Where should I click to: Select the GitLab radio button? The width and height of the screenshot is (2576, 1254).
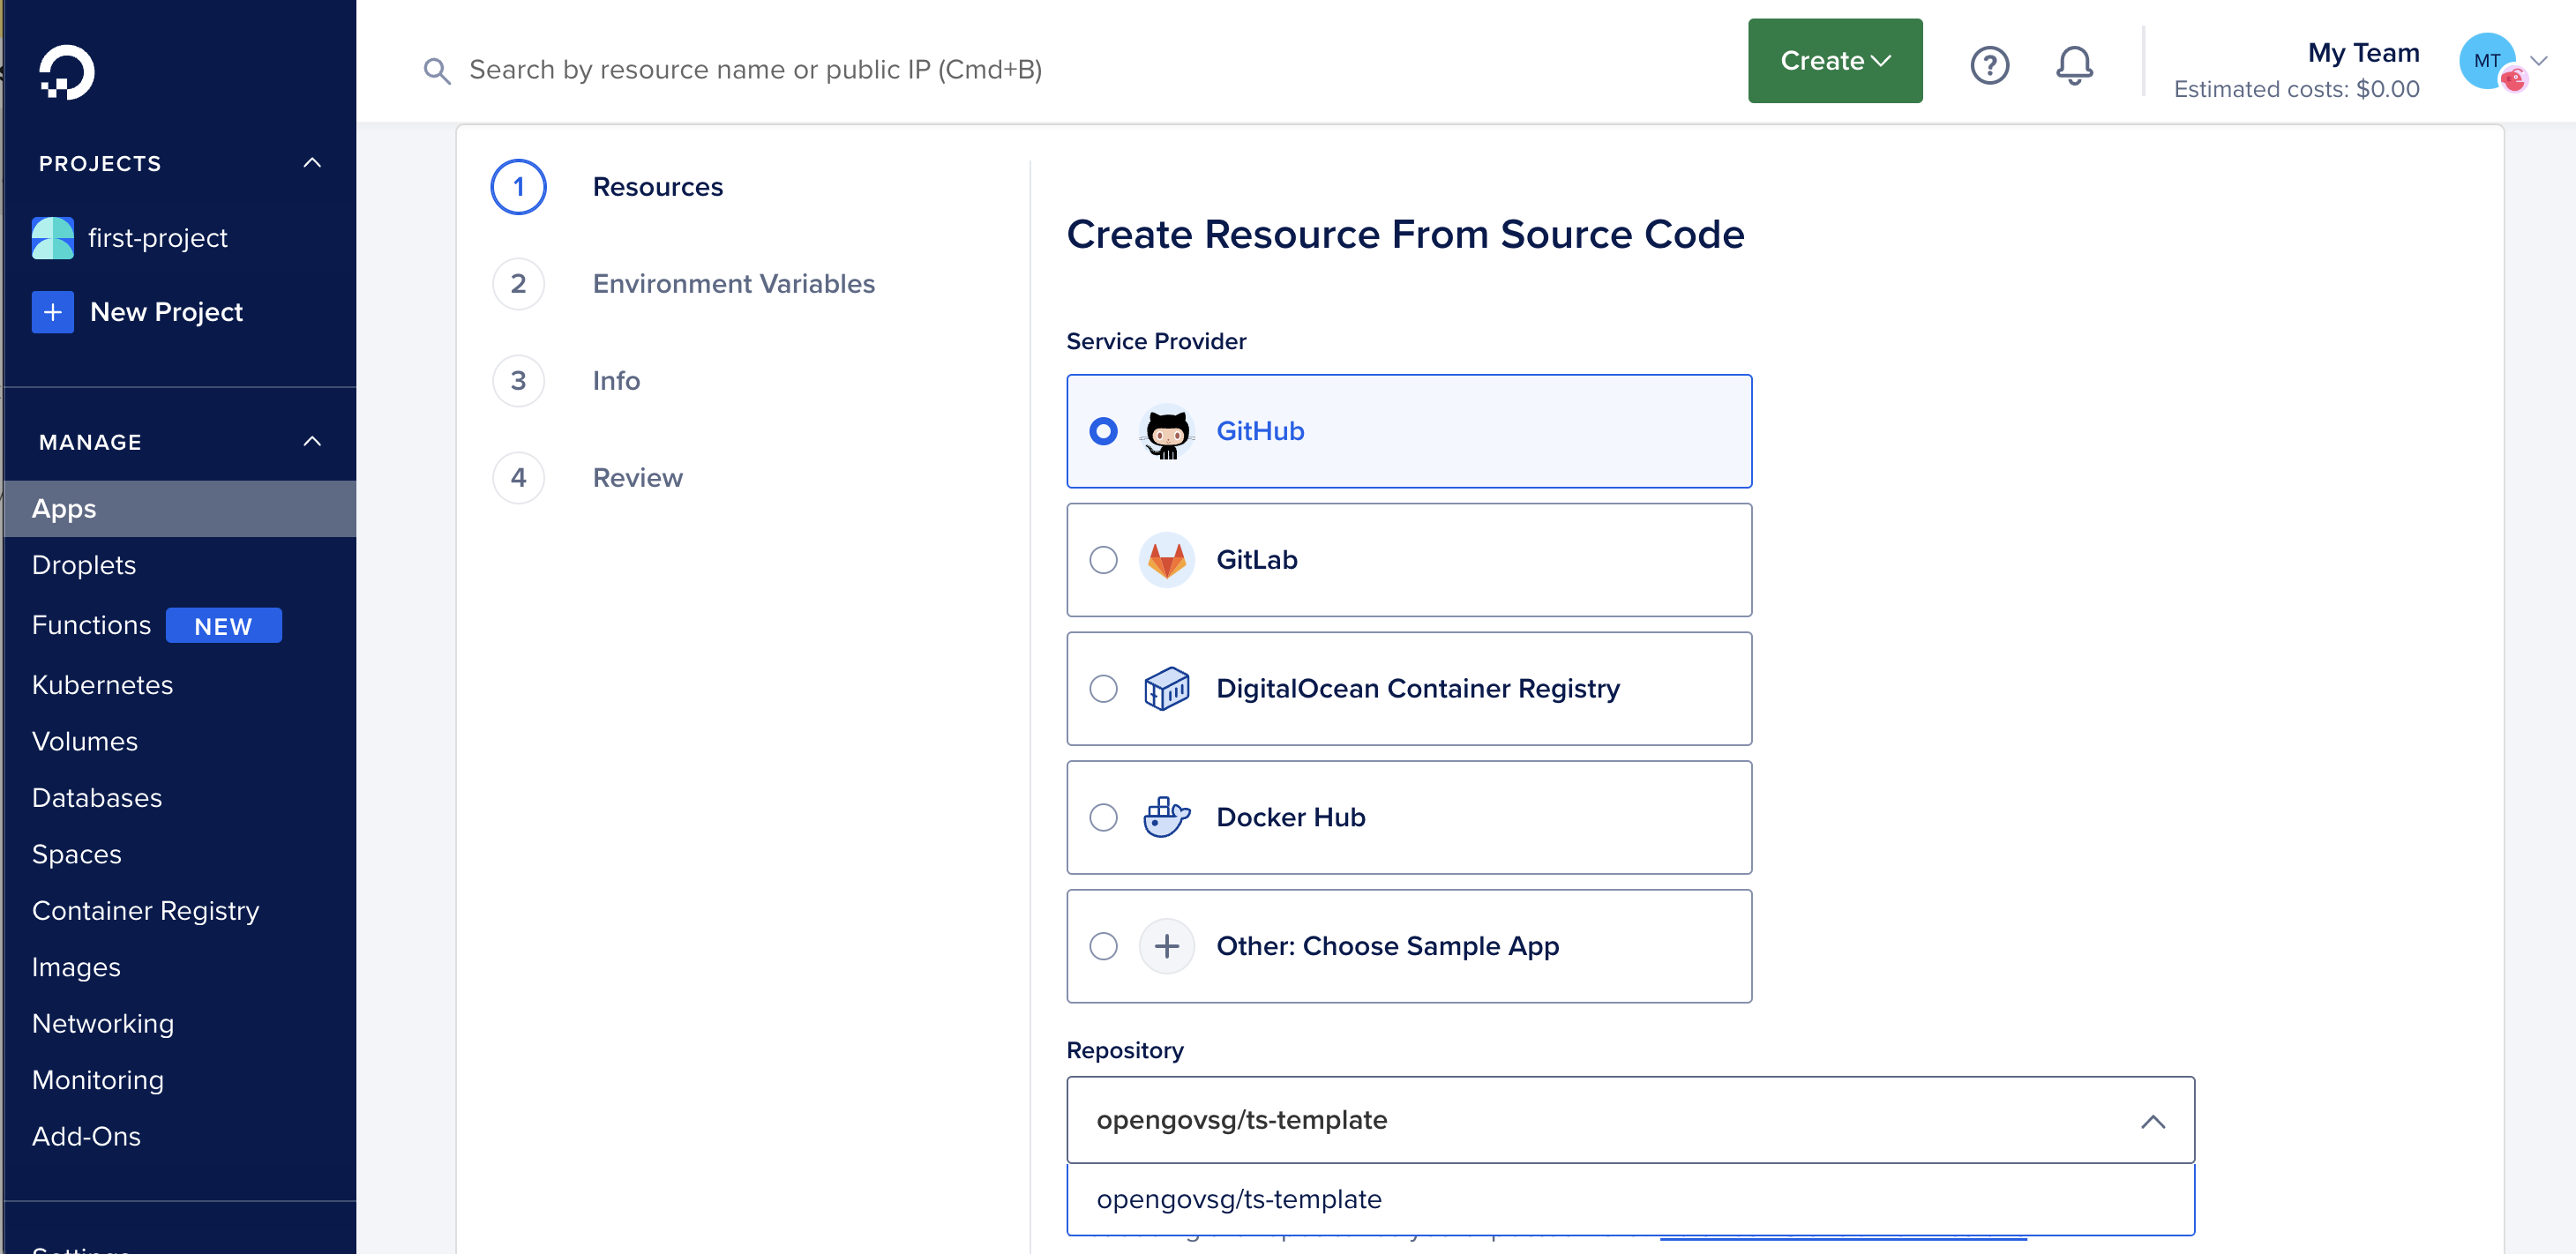pos(1103,560)
